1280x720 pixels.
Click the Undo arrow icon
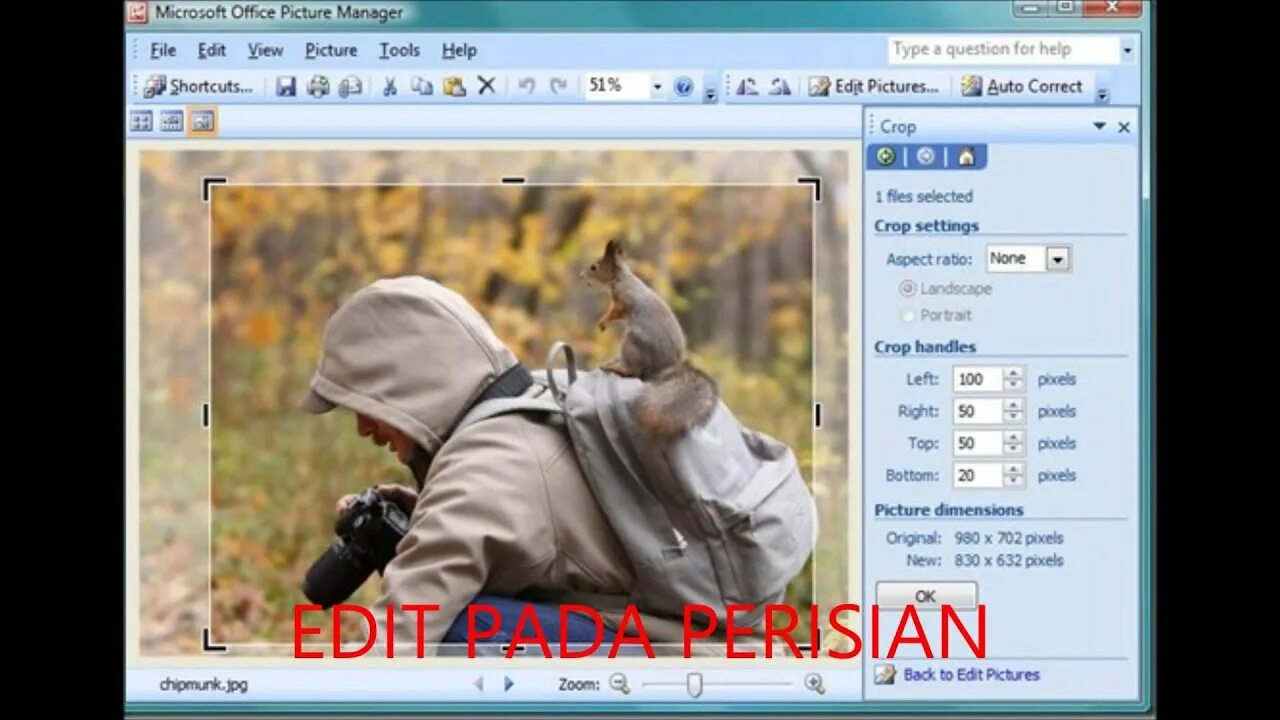tap(526, 87)
